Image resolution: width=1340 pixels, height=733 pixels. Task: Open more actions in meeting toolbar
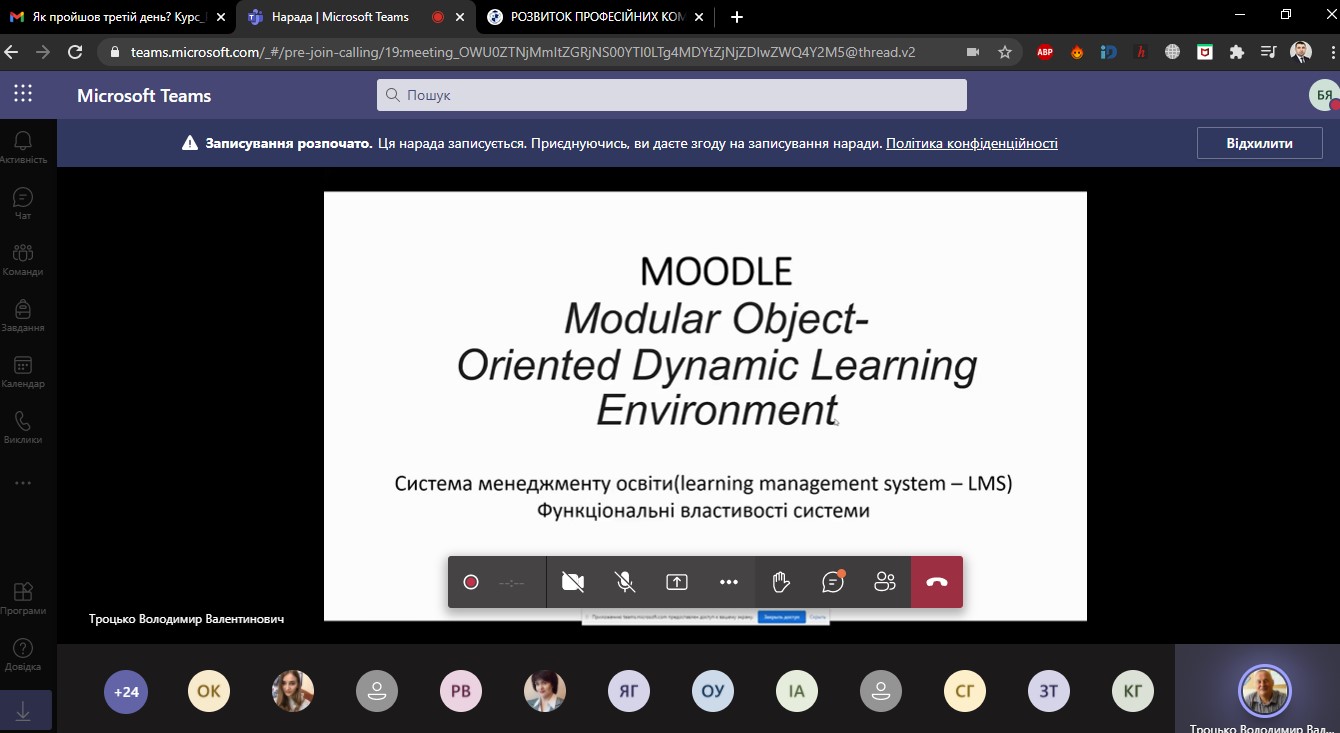click(729, 582)
